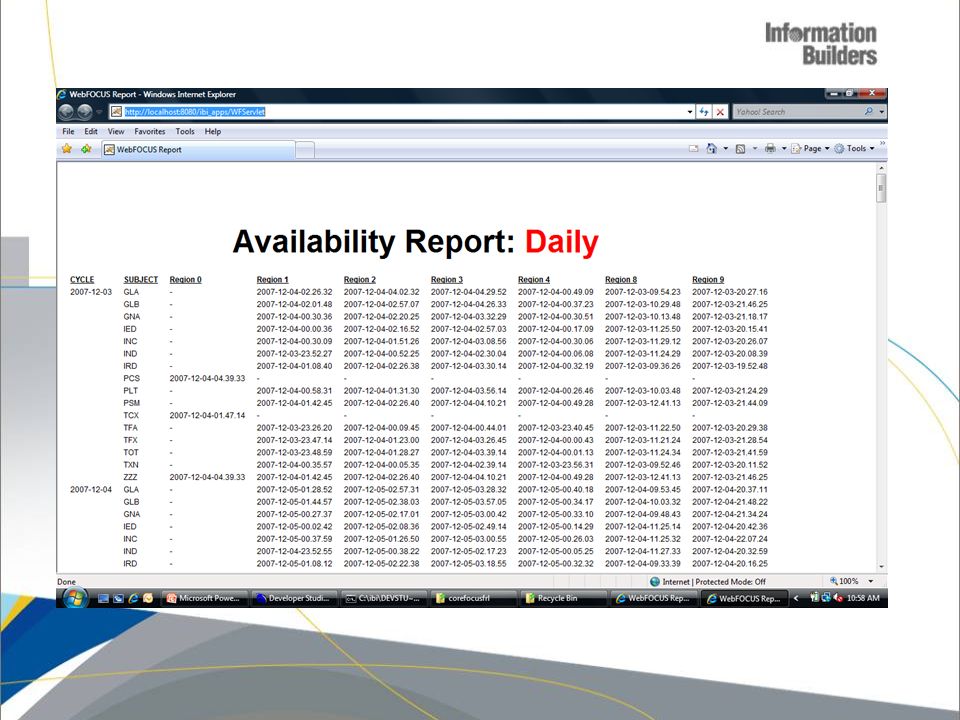Click the volume tray icon
Image resolution: width=960 pixels, height=720 pixels.
point(837,598)
